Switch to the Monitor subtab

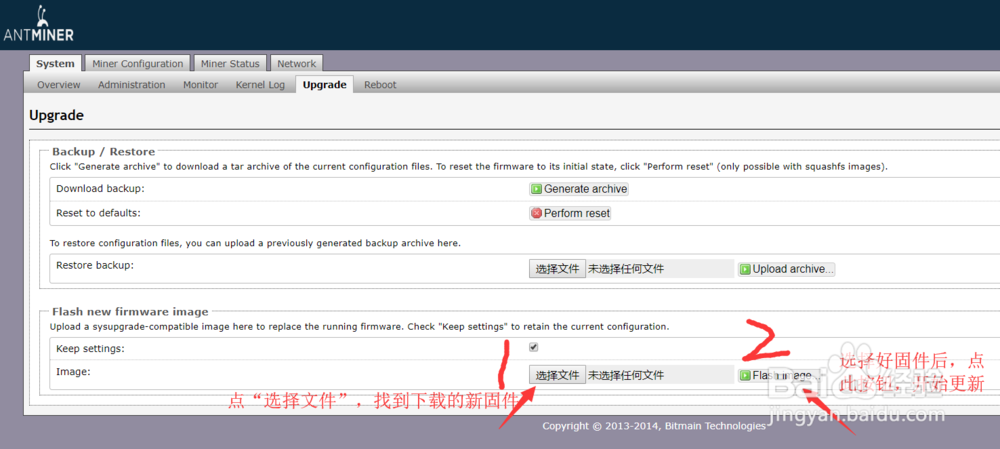point(200,84)
